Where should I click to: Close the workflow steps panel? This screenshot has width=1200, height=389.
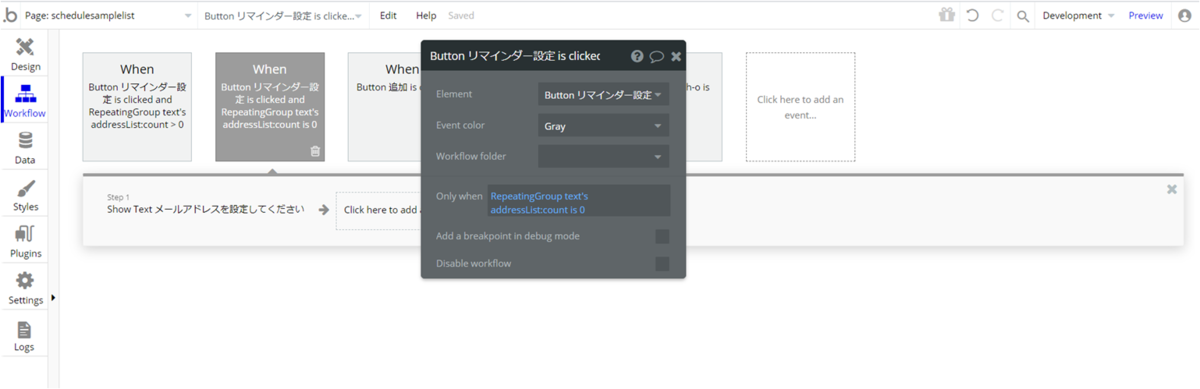1172,189
